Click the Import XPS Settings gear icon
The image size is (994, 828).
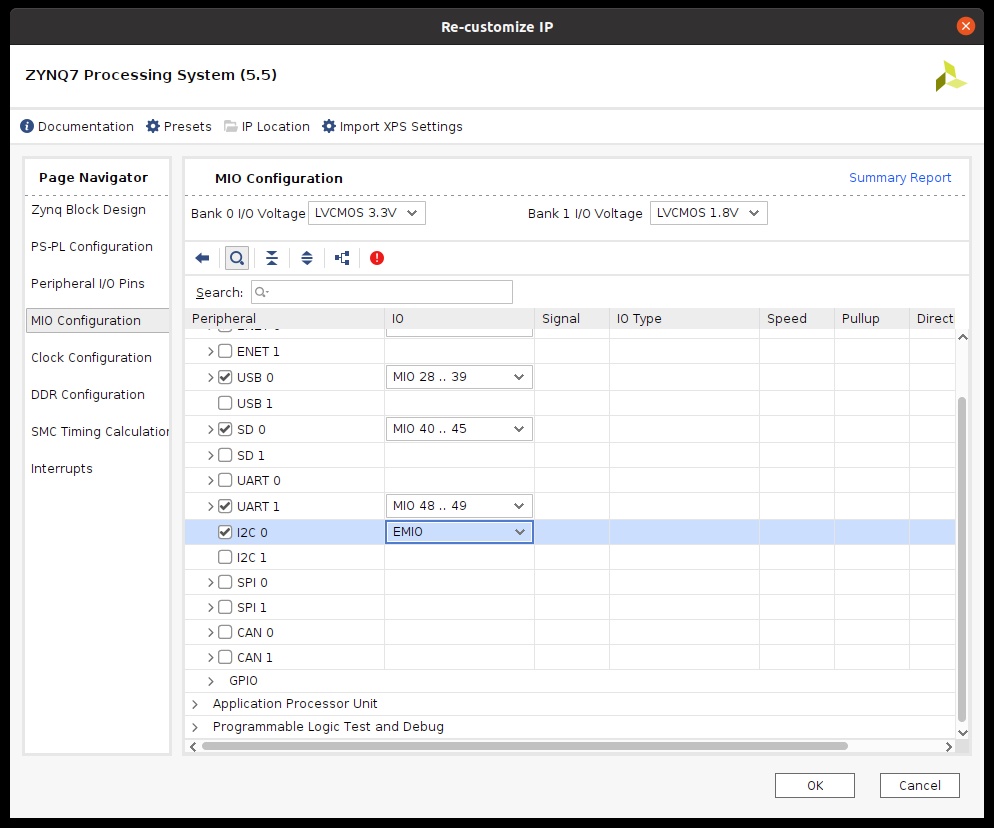coord(328,126)
